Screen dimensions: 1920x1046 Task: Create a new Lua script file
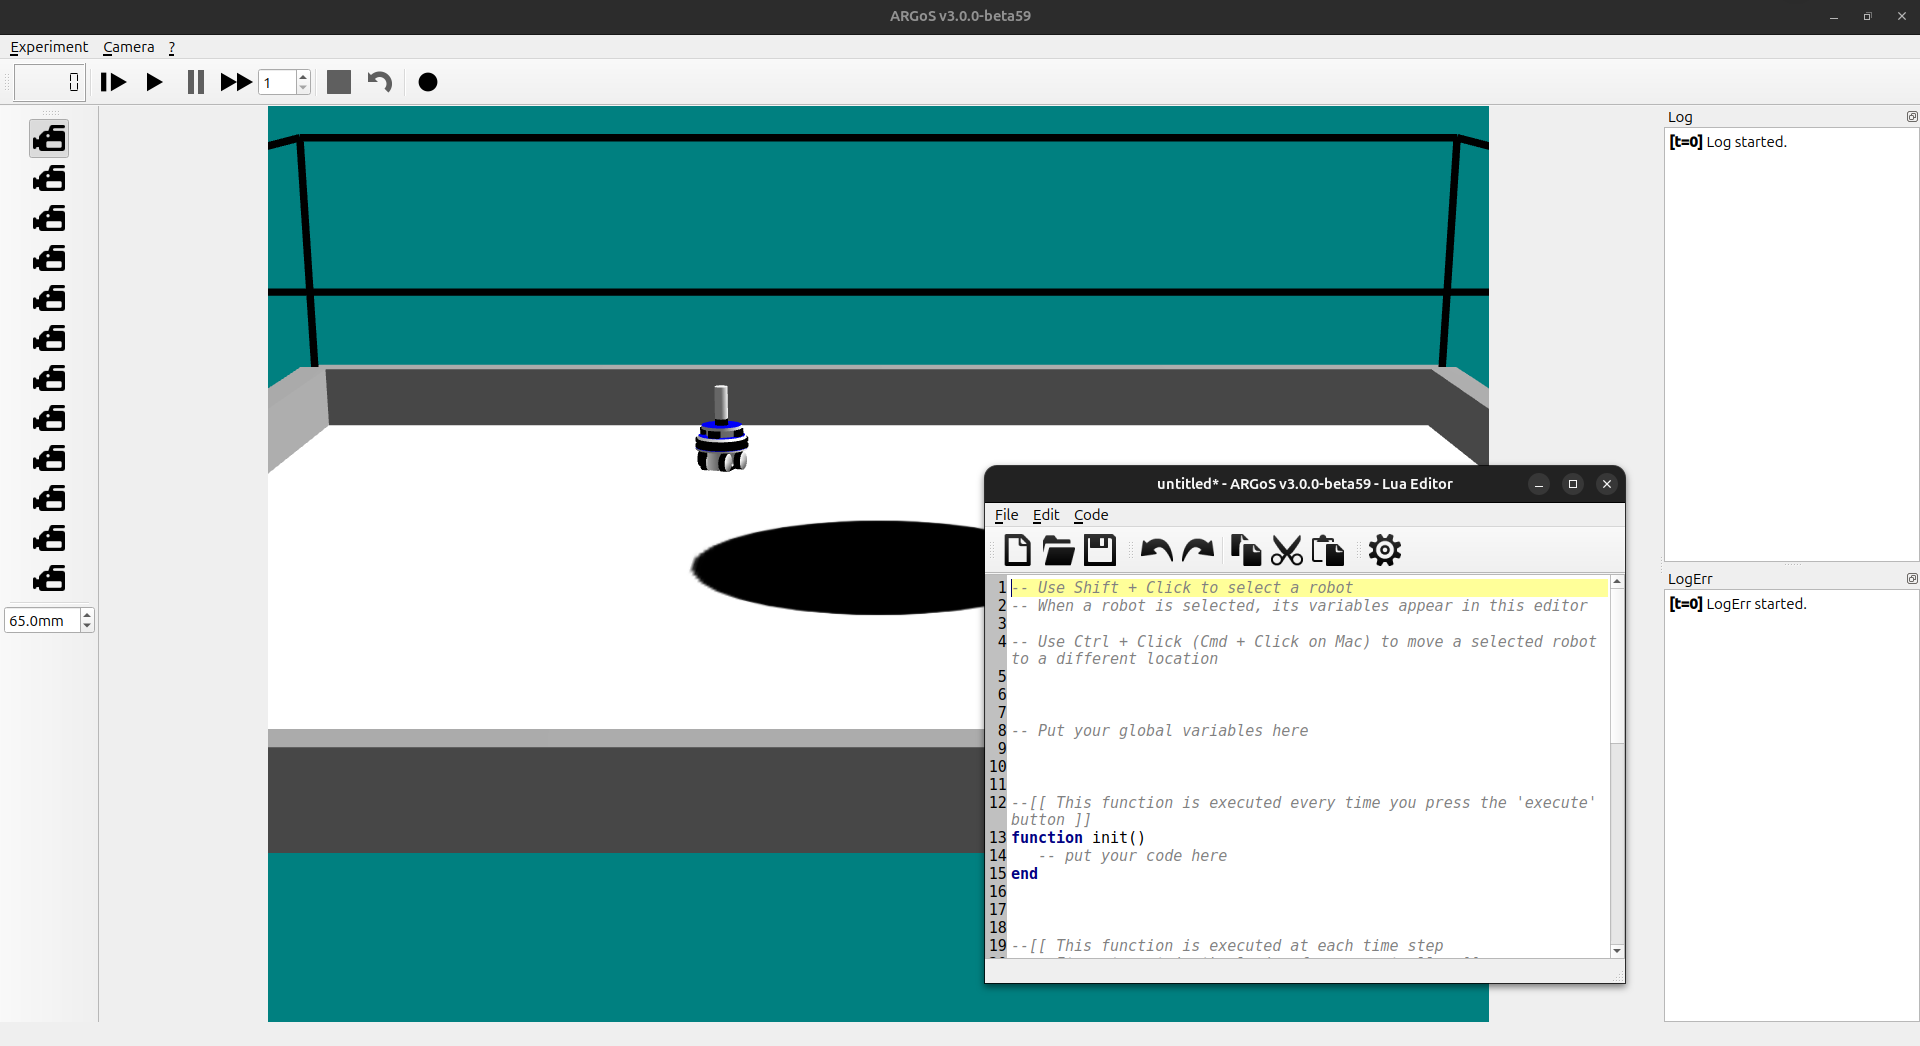1017,550
